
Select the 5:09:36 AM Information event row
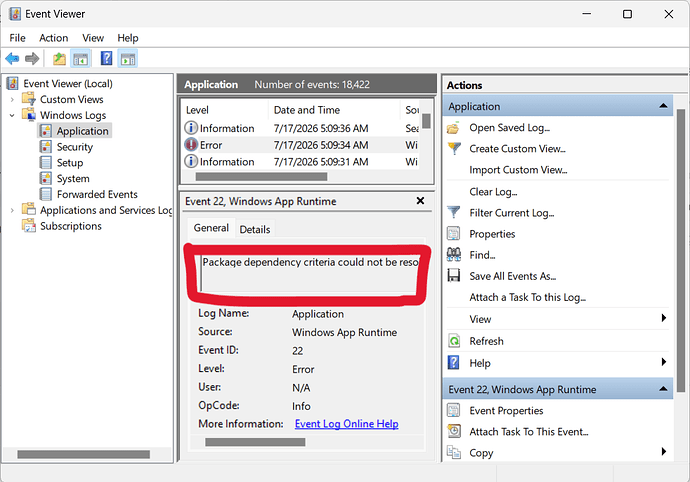301,128
